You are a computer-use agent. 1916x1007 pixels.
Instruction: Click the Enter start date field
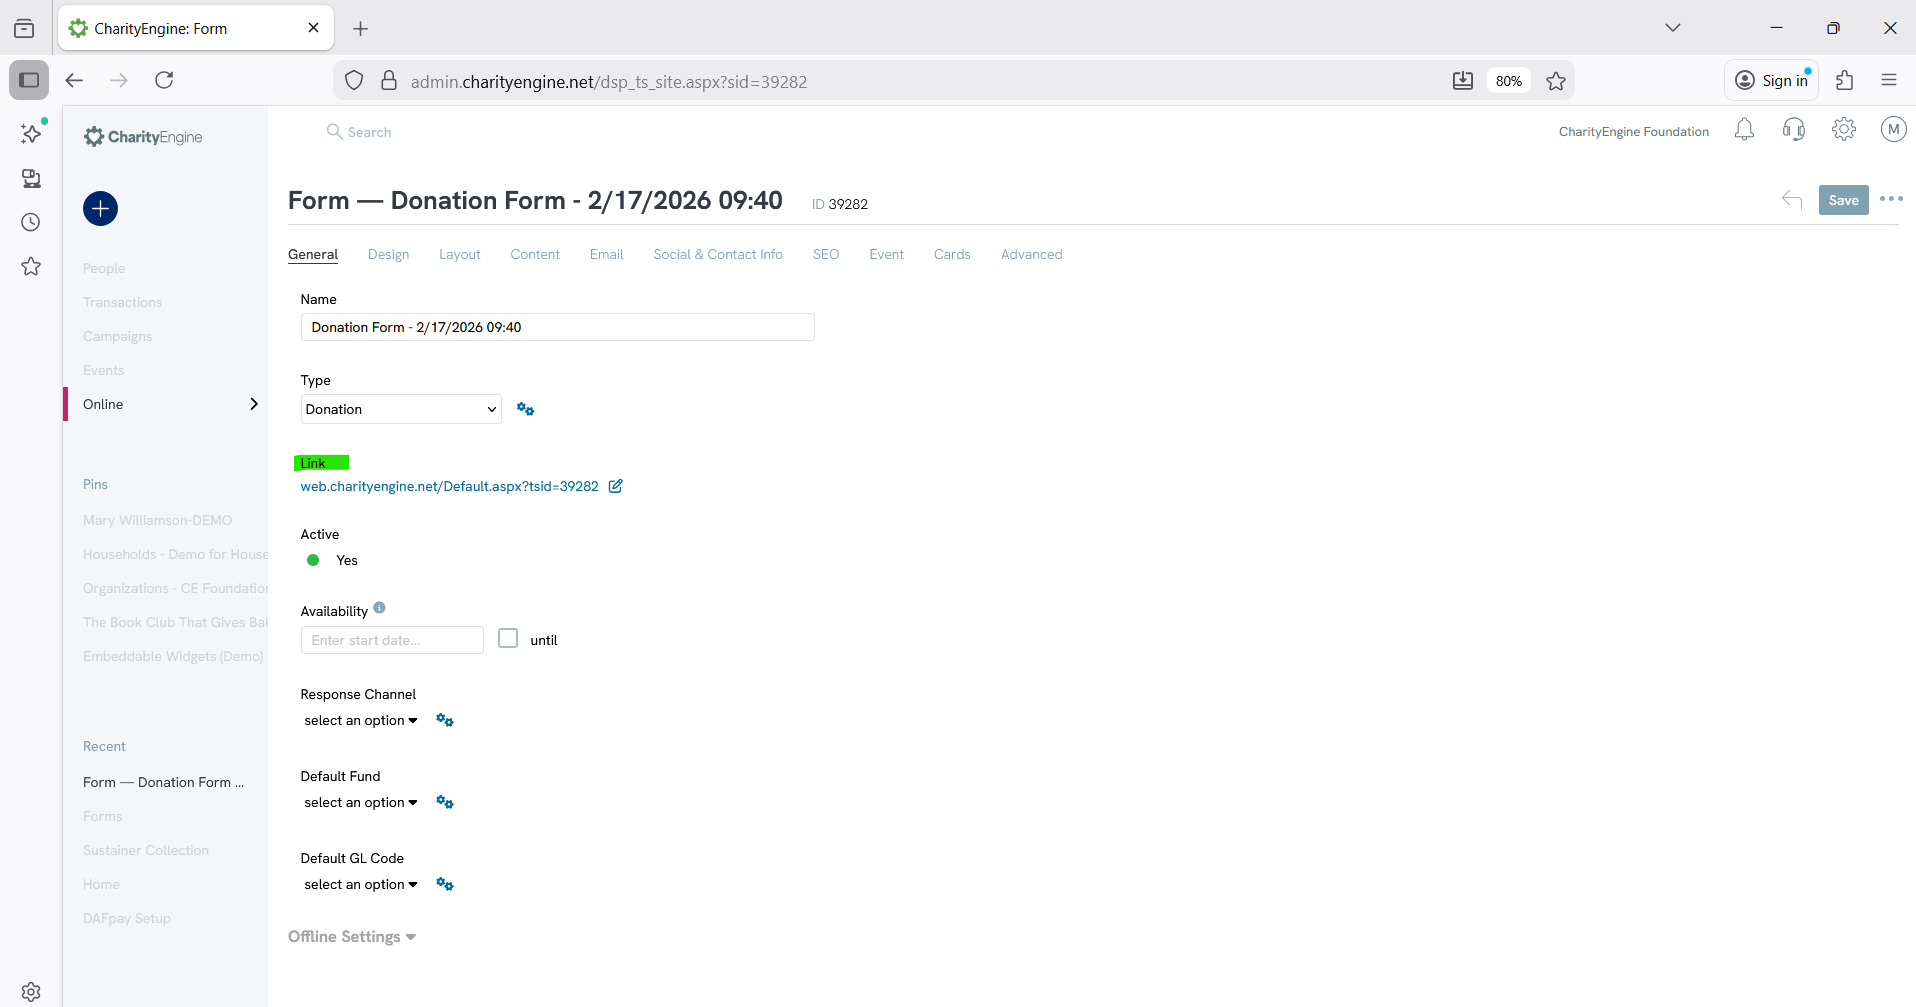[x=392, y=640]
